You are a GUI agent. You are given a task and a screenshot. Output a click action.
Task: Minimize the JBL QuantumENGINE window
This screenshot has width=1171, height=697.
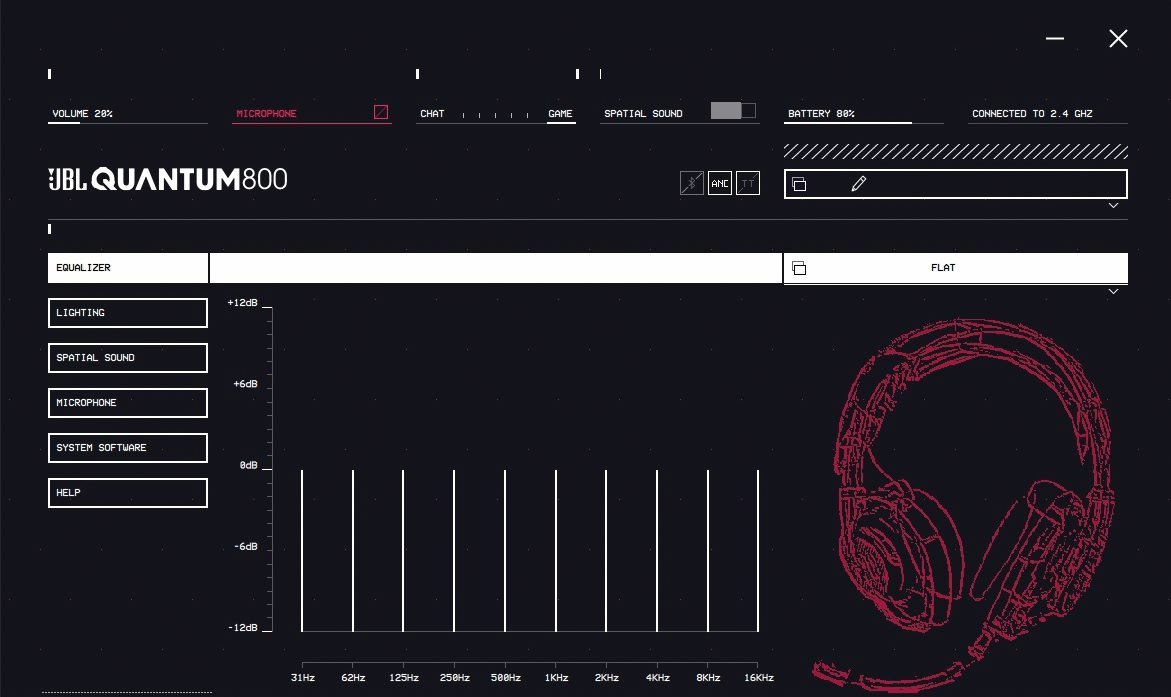click(x=1054, y=38)
